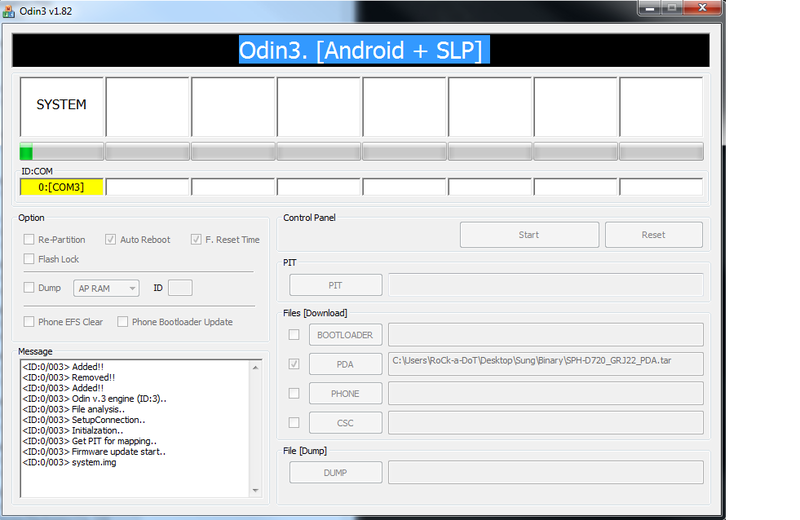Toggle the F. Reset Time checkbox

196,239
